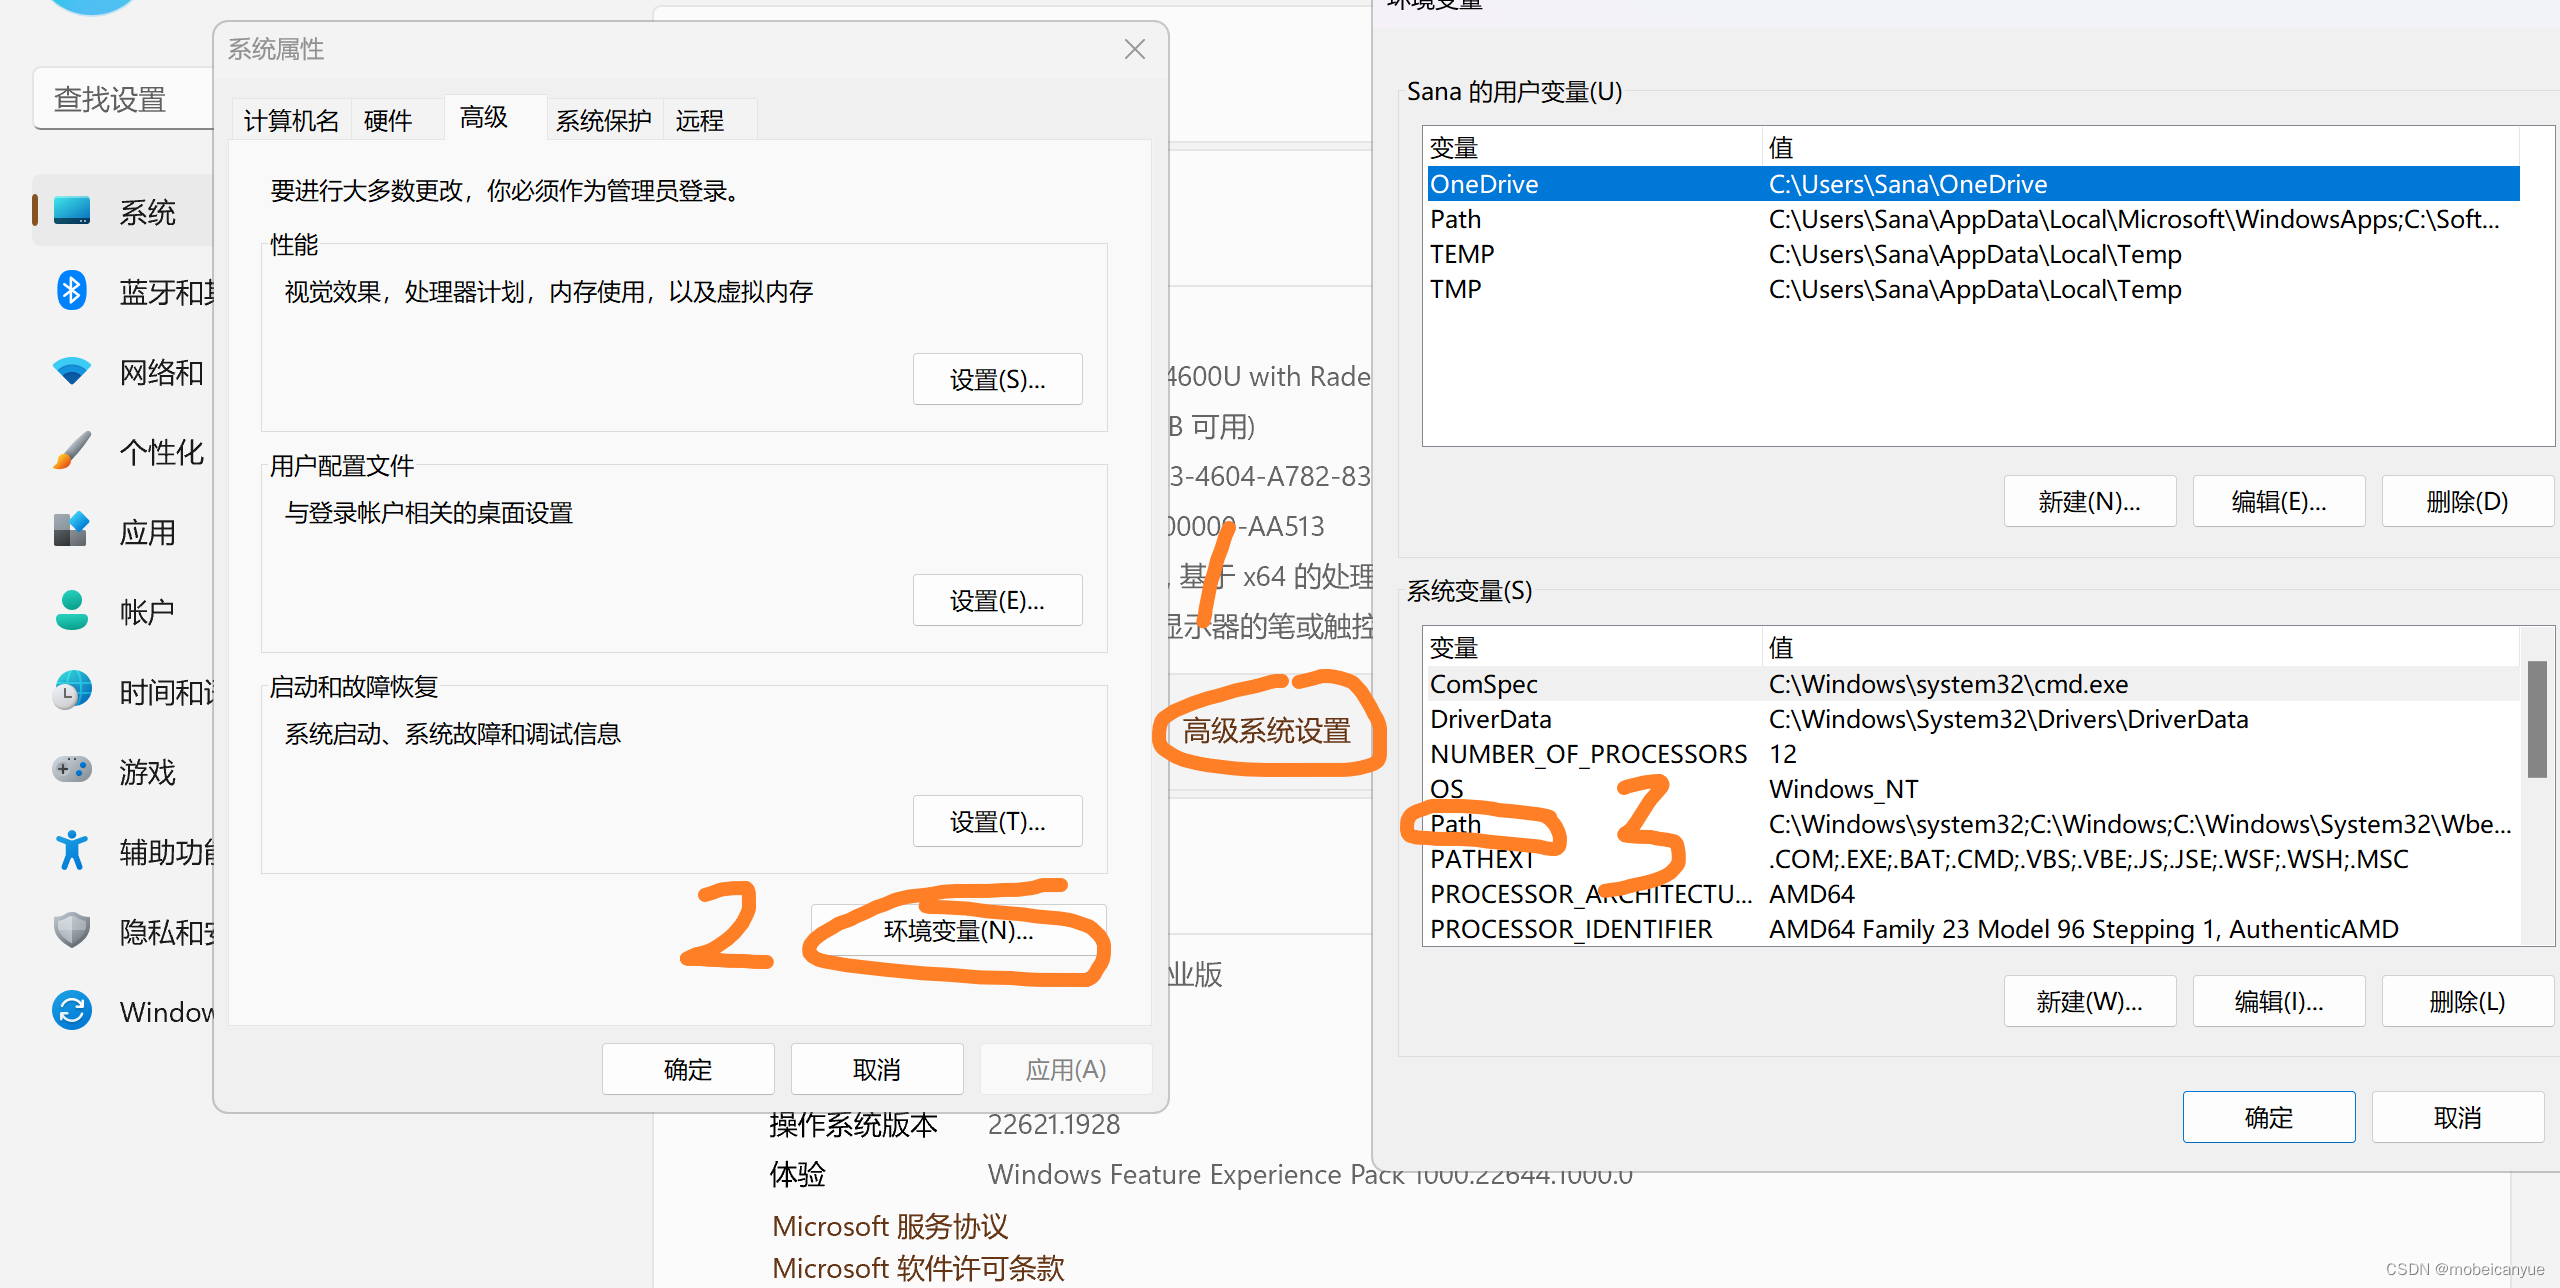This screenshot has width=2560, height=1288.
Task: Click the 环境变量(N)... button
Action: point(958,931)
